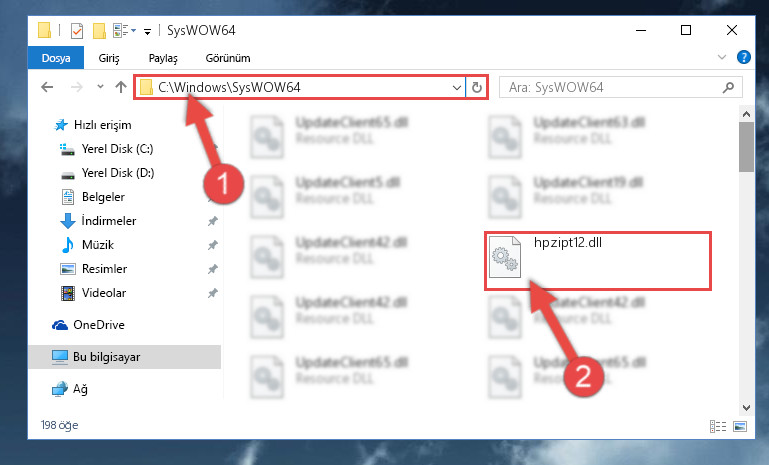Click the New Folder quick access icon
Screen dimensions: 769x465
(99, 30)
